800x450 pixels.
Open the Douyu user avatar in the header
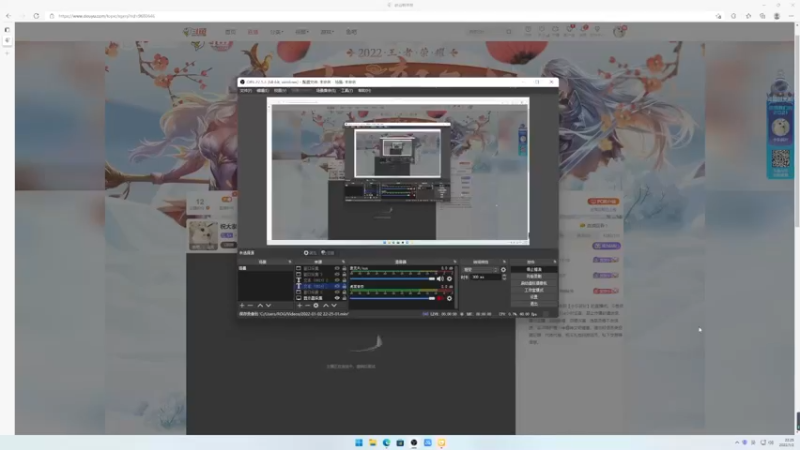coord(619,32)
